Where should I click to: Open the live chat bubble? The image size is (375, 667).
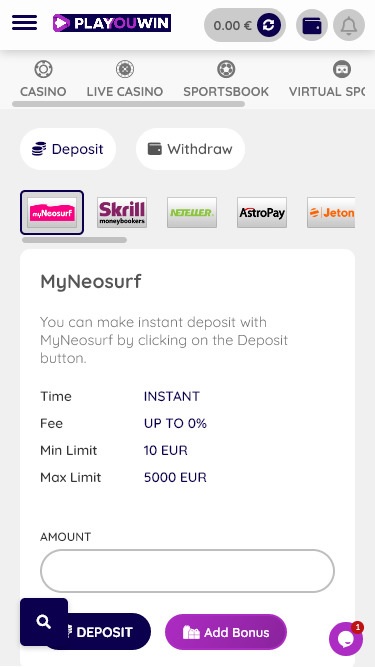coord(346,638)
